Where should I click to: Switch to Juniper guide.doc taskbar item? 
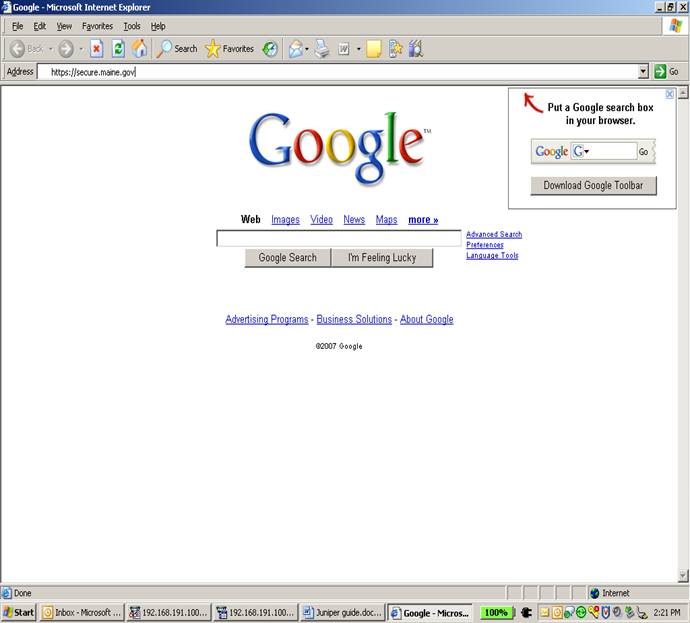pyautogui.click(x=342, y=612)
